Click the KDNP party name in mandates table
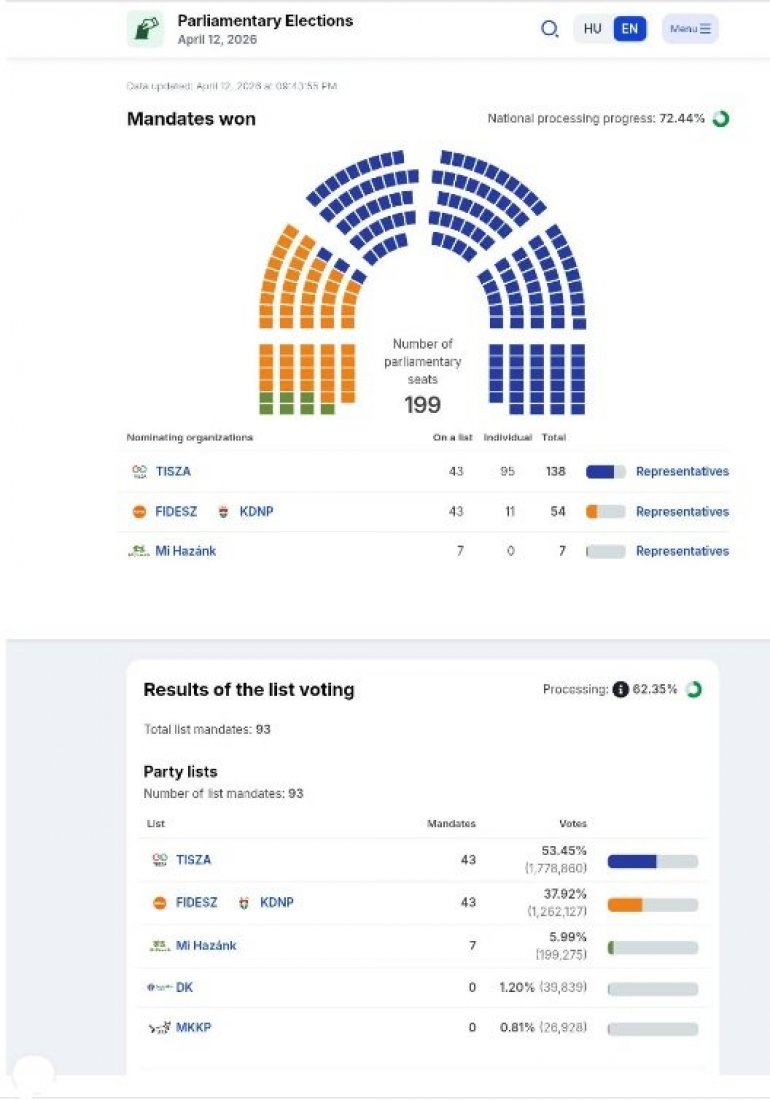Image resolution: width=770 pixels, height=1100 pixels. [256, 512]
